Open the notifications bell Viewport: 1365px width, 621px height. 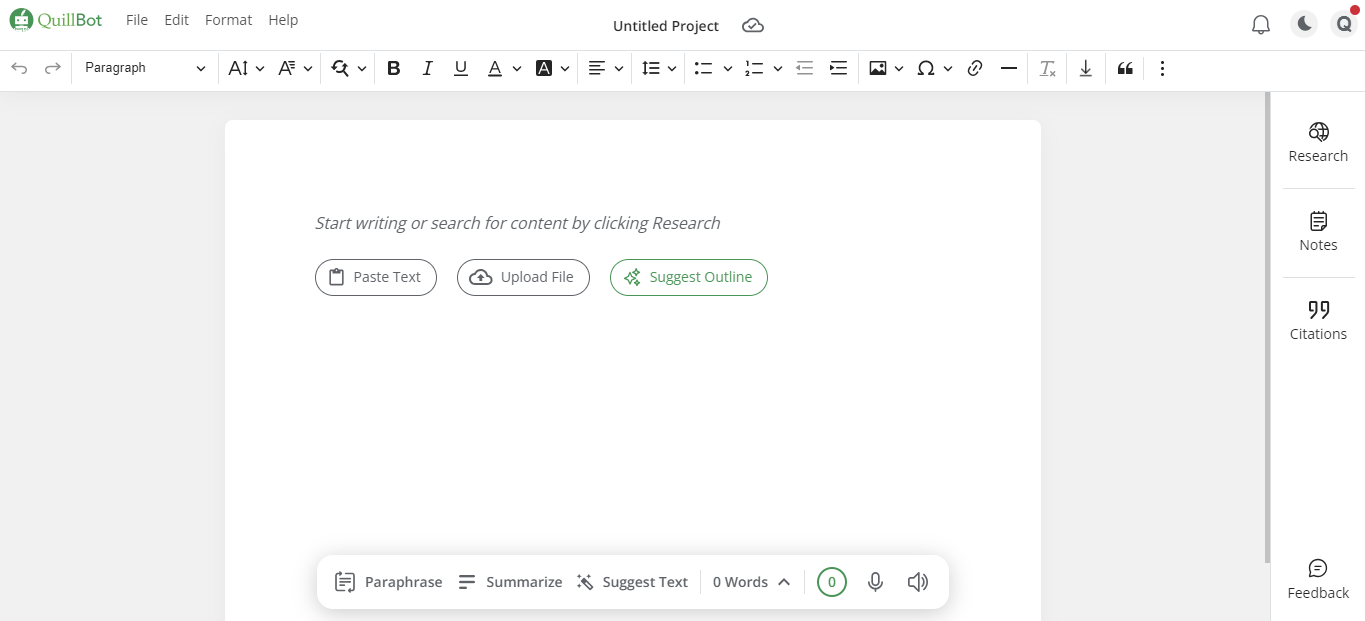1261,25
